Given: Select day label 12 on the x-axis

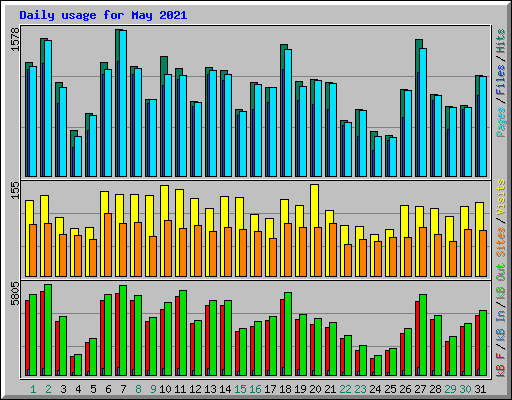Looking at the screenshot, I should [x=195, y=389].
